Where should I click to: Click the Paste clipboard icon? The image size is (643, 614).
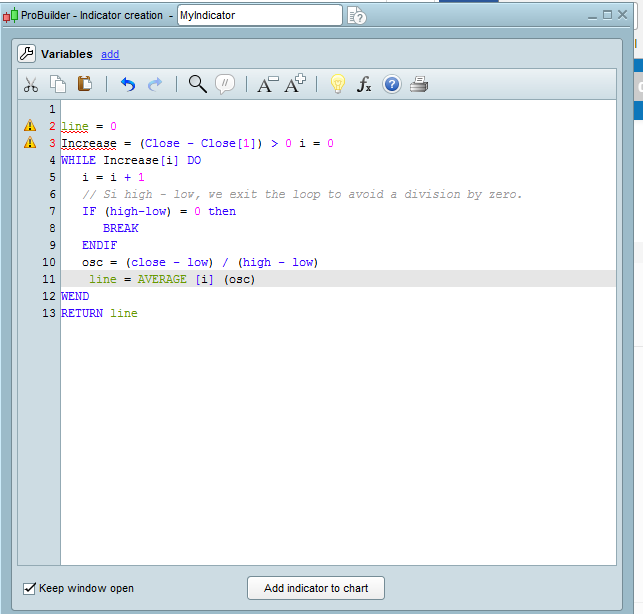coord(85,85)
